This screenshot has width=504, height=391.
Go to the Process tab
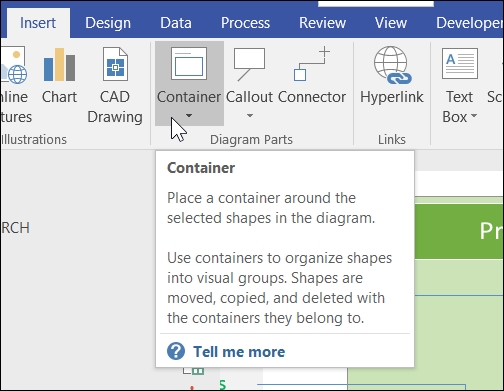[245, 23]
